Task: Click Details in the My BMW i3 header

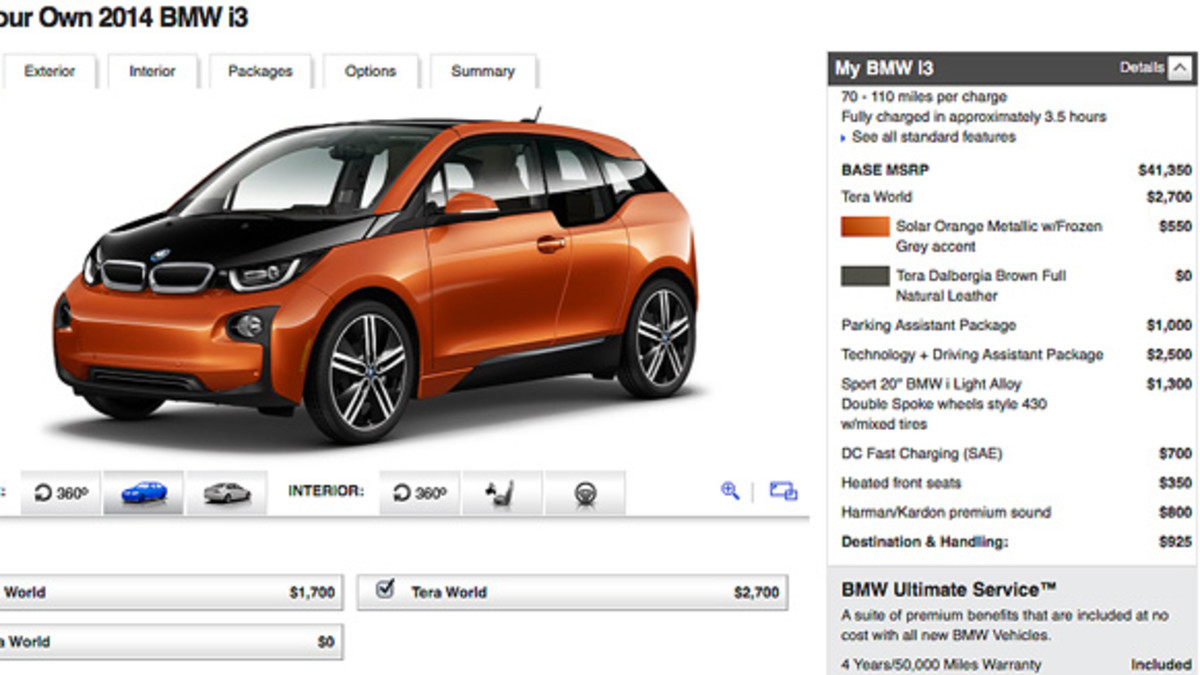Action: 1141,68
